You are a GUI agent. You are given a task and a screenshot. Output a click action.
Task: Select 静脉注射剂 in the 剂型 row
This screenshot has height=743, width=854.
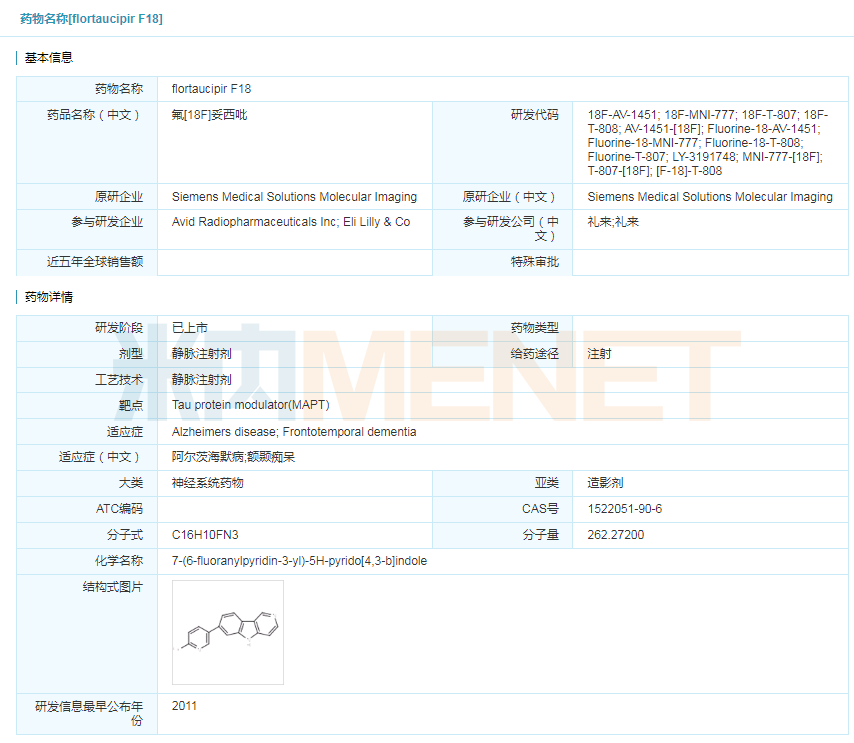202,354
